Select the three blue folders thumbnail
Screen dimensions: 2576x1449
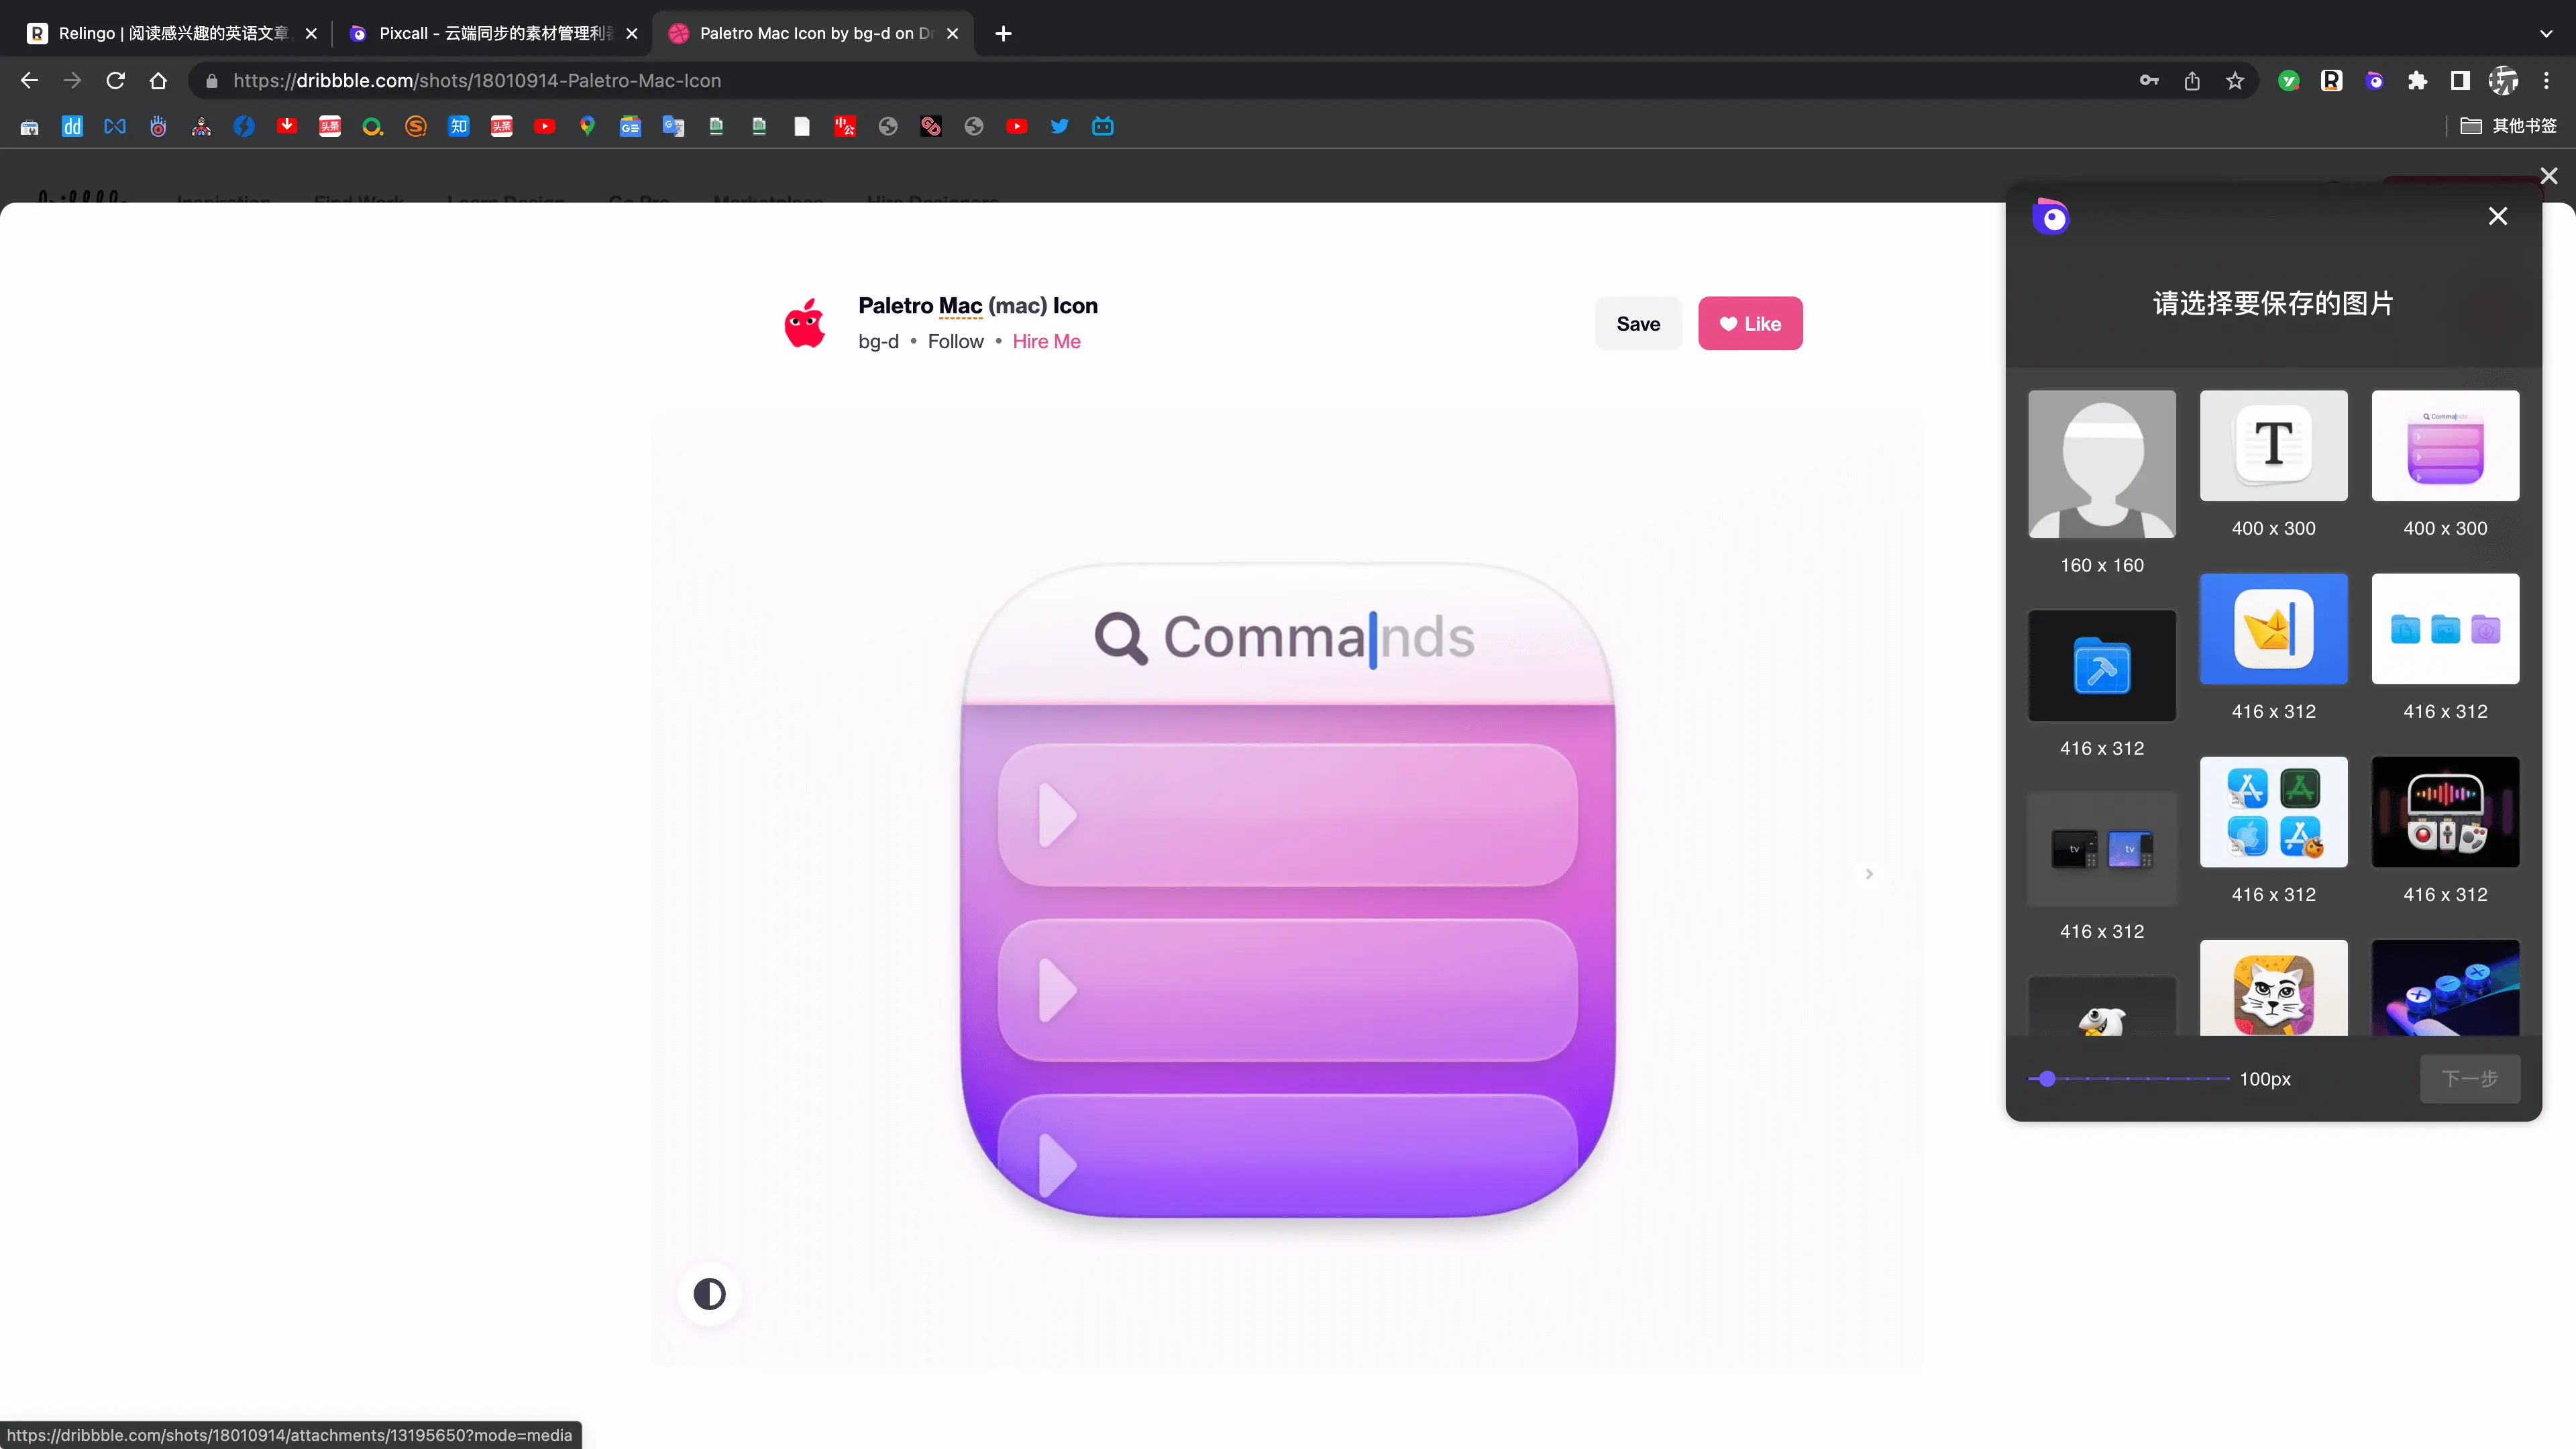coord(2445,628)
